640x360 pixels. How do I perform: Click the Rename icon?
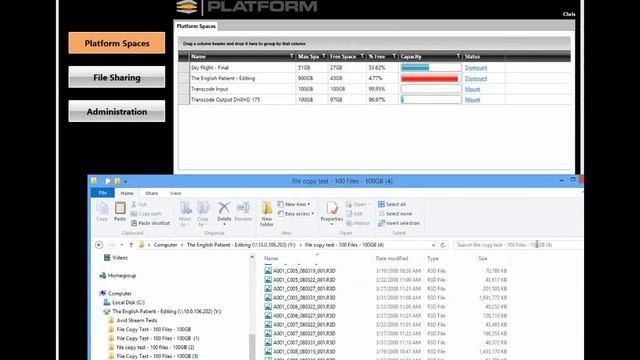[243, 208]
